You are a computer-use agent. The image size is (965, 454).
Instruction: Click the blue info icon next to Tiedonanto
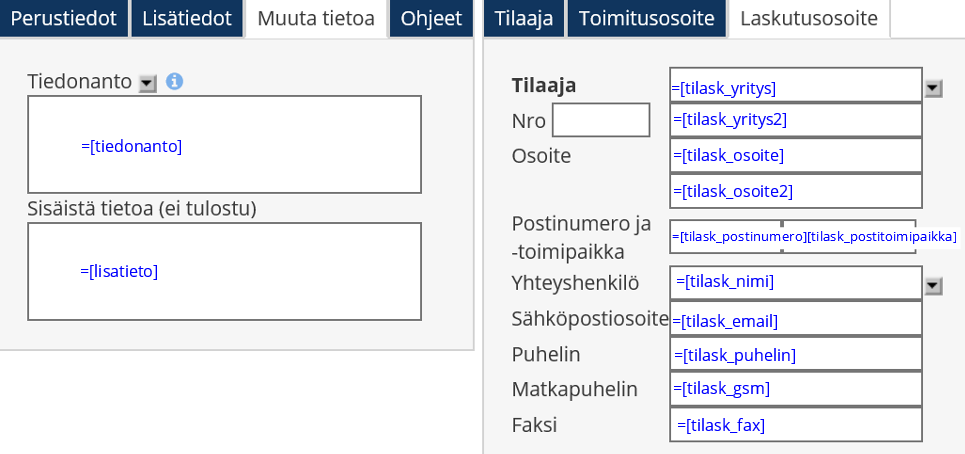(x=174, y=82)
